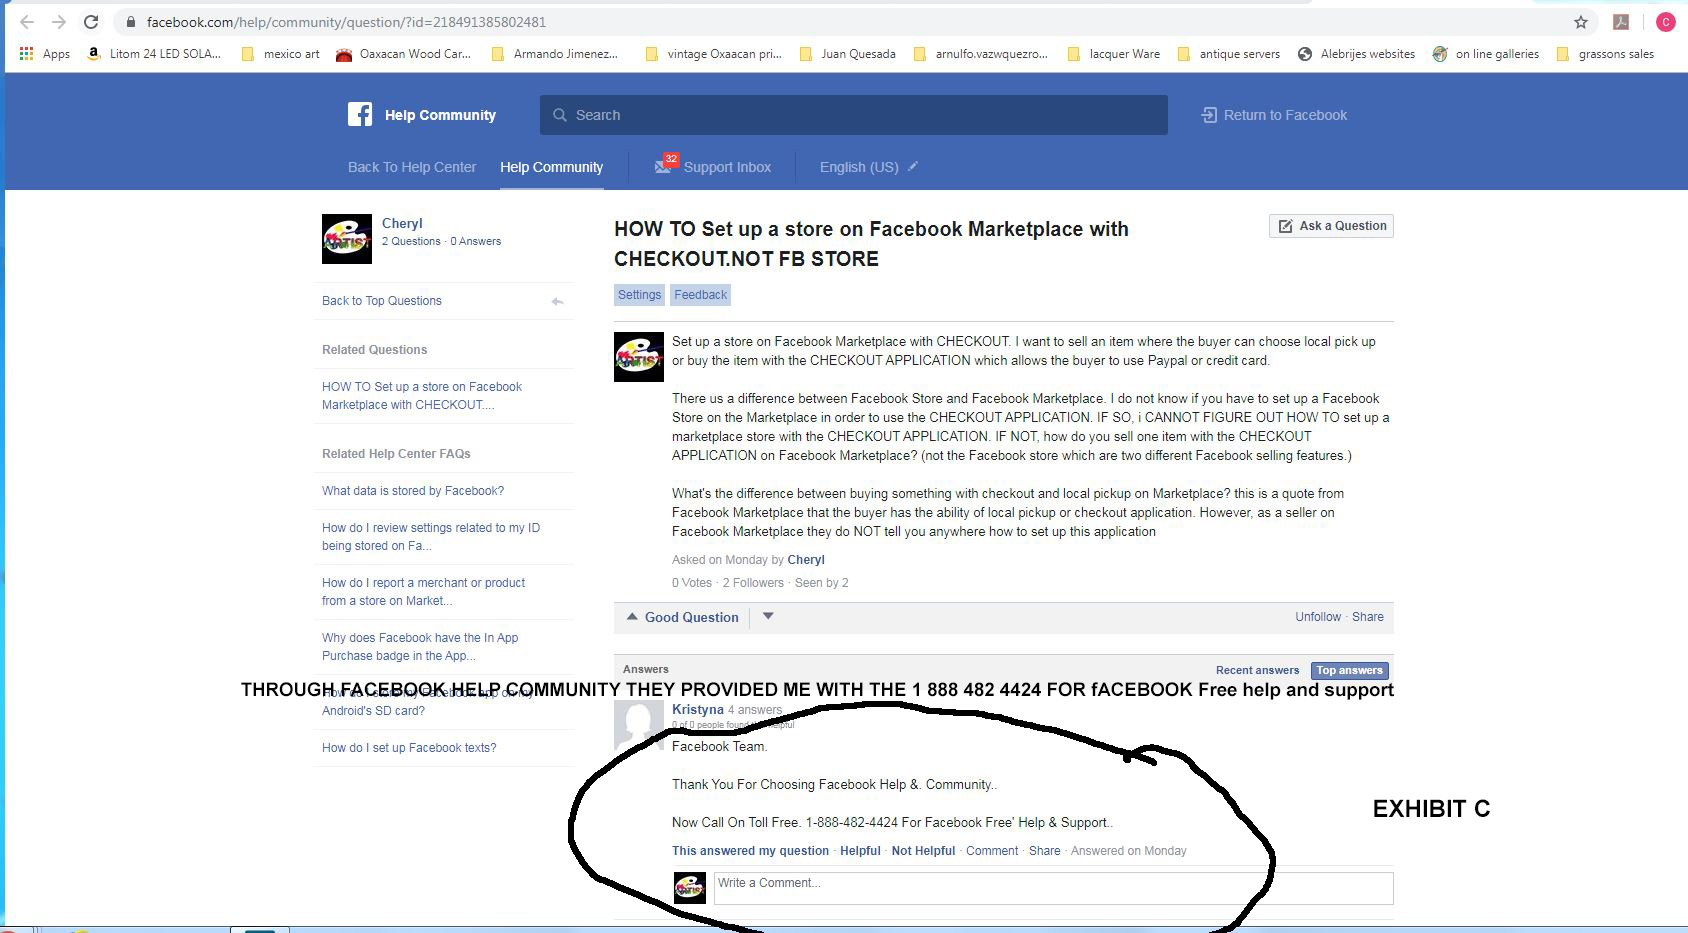Screen dimensions: 1688x933
Task: Open the PDF extension icon in toolbar
Action: coord(1621,22)
